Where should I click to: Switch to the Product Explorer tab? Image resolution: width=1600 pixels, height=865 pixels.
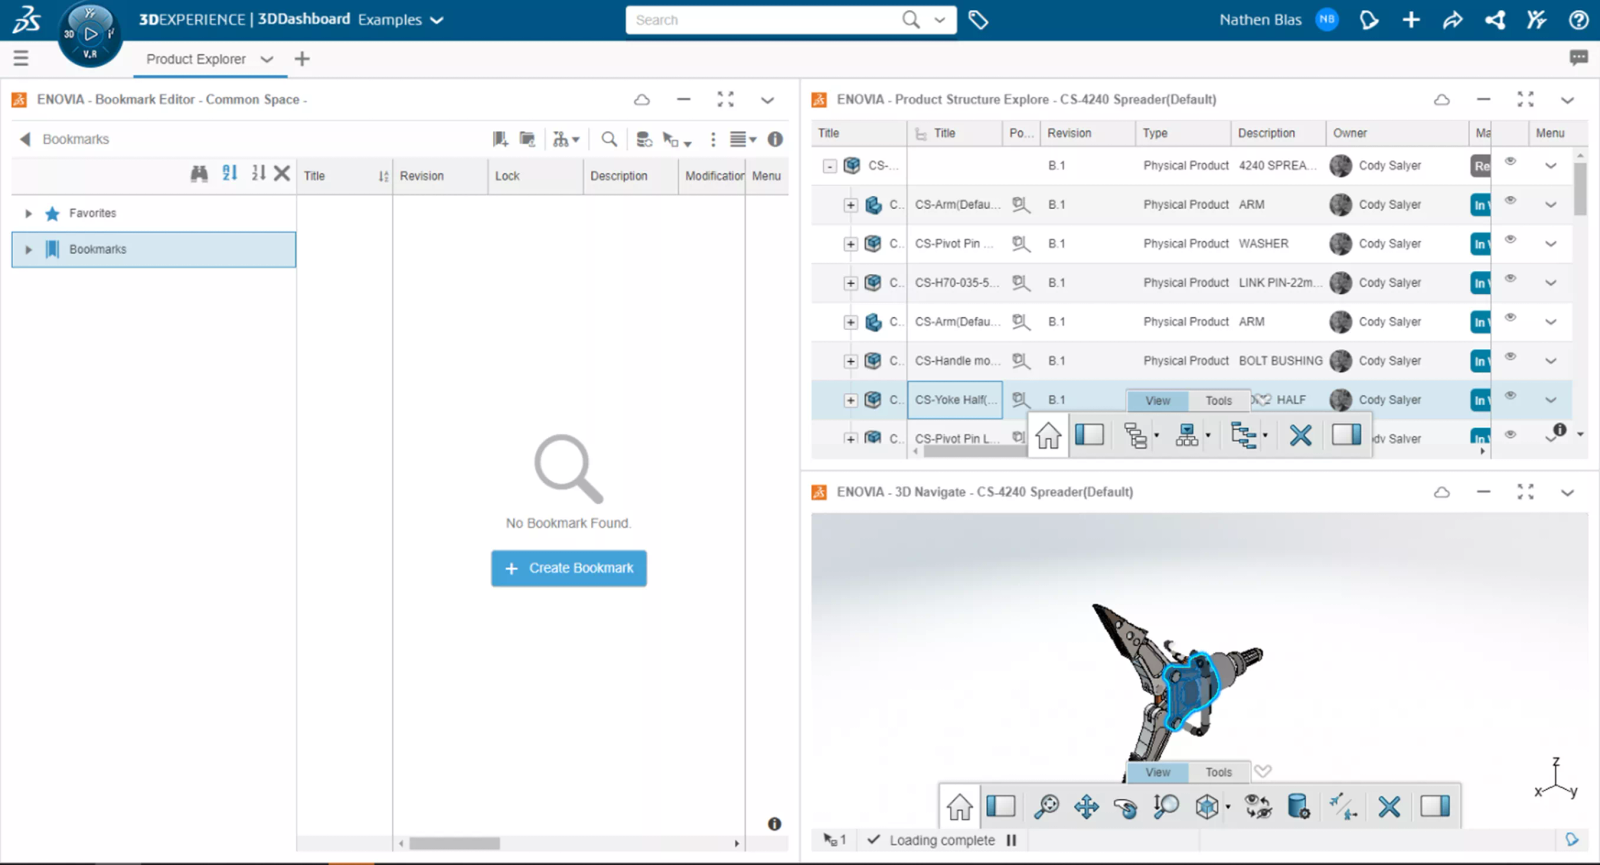click(196, 59)
